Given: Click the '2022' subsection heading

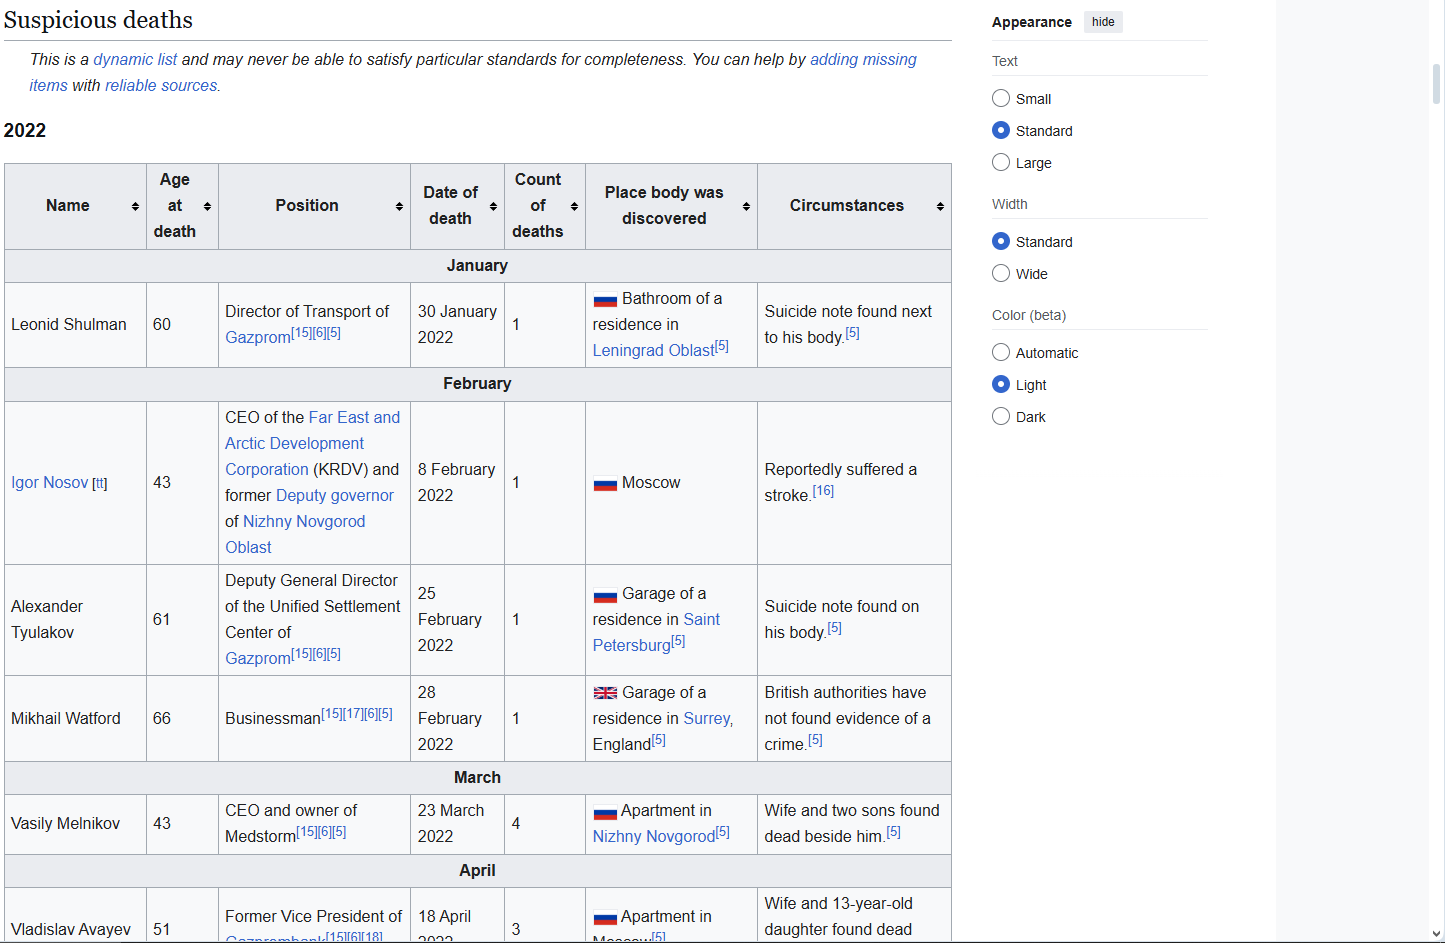Looking at the screenshot, I should 25,131.
